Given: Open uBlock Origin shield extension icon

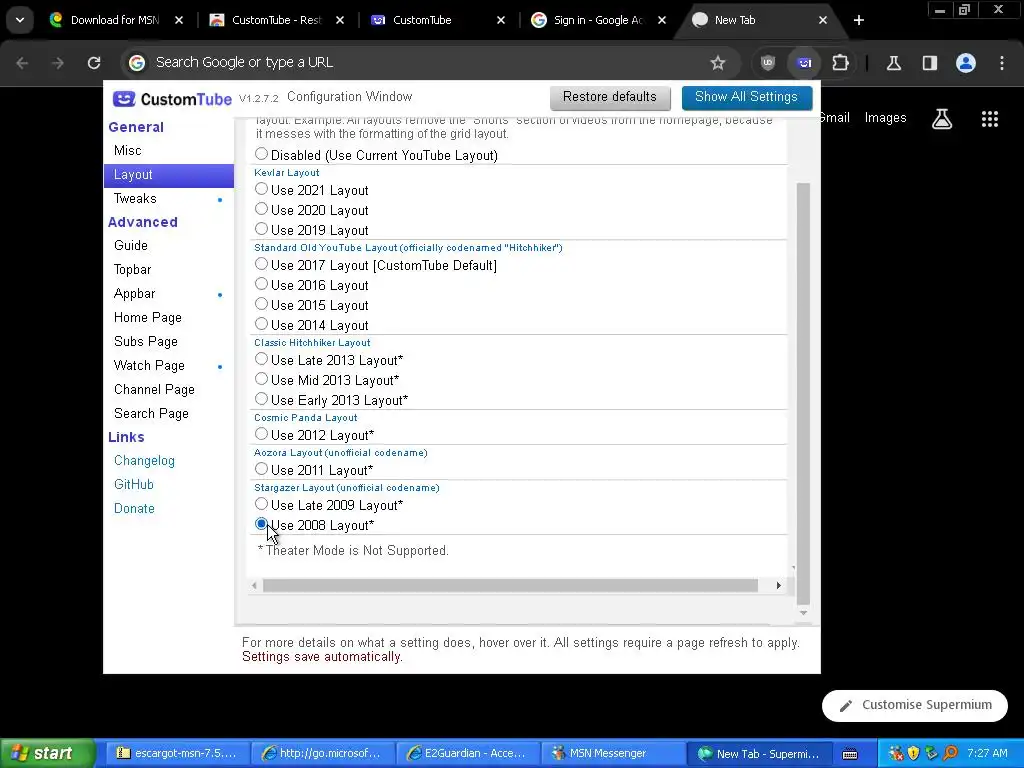Looking at the screenshot, I should (768, 63).
